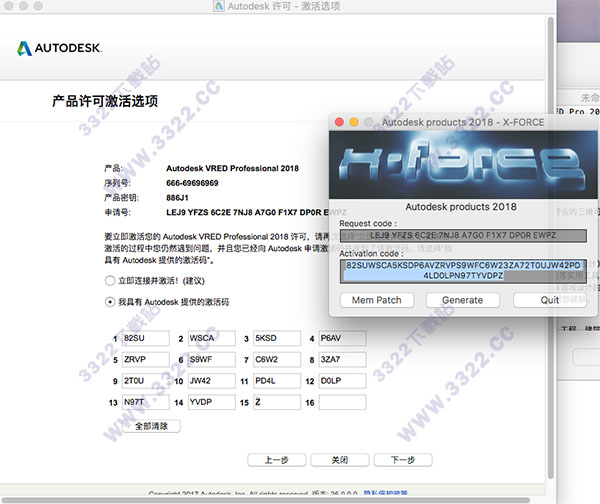This screenshot has width=600, height=504.
Task: Click the Quit button in X-FORCE
Action: point(550,300)
